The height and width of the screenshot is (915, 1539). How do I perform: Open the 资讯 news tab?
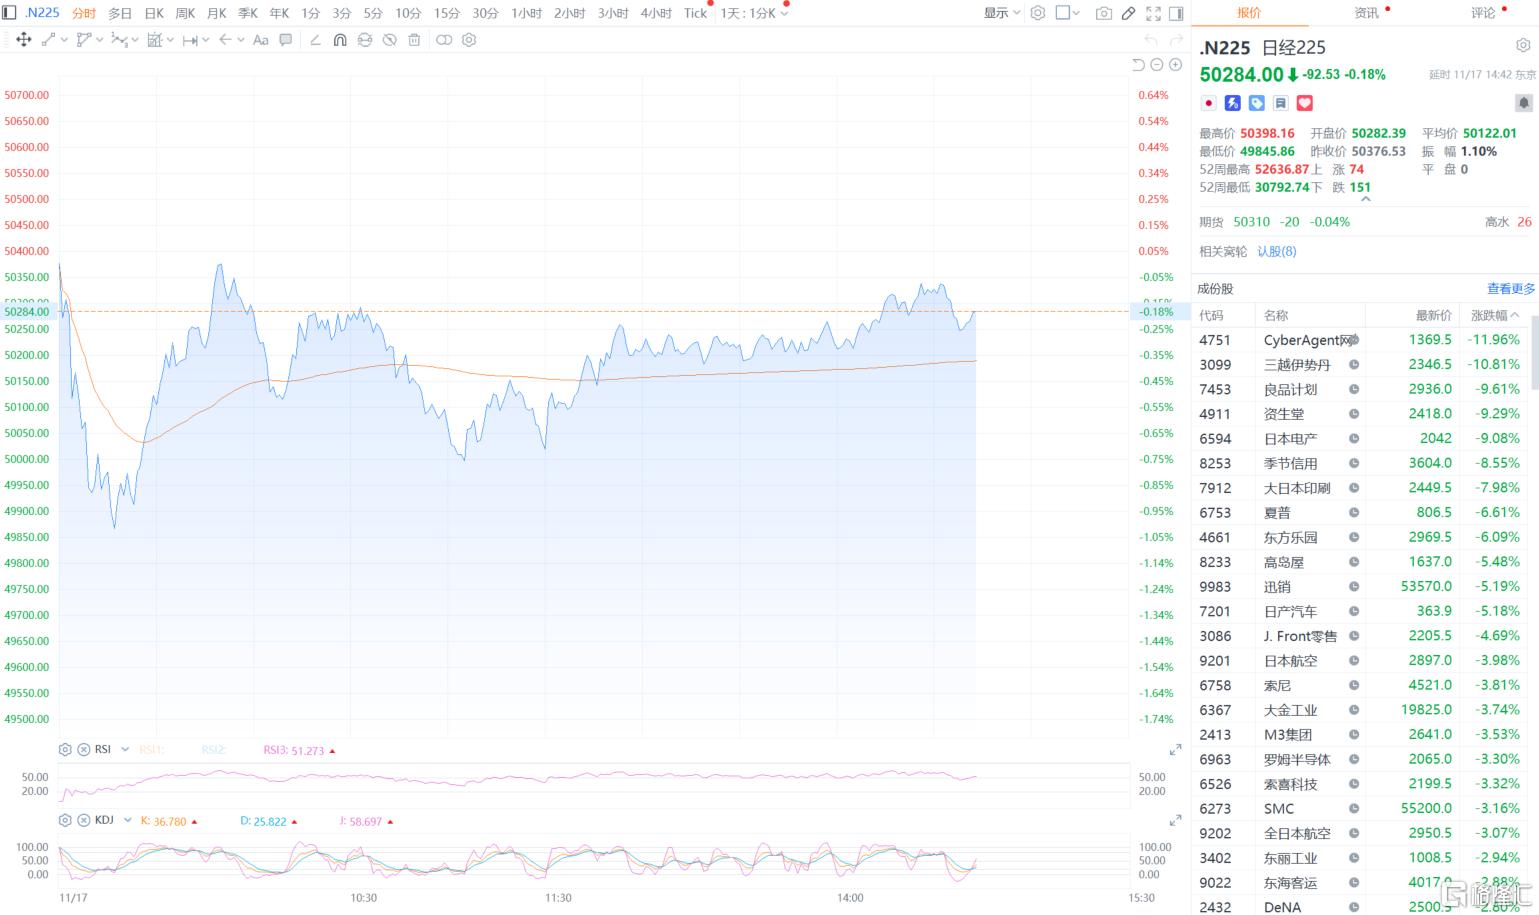[1366, 13]
